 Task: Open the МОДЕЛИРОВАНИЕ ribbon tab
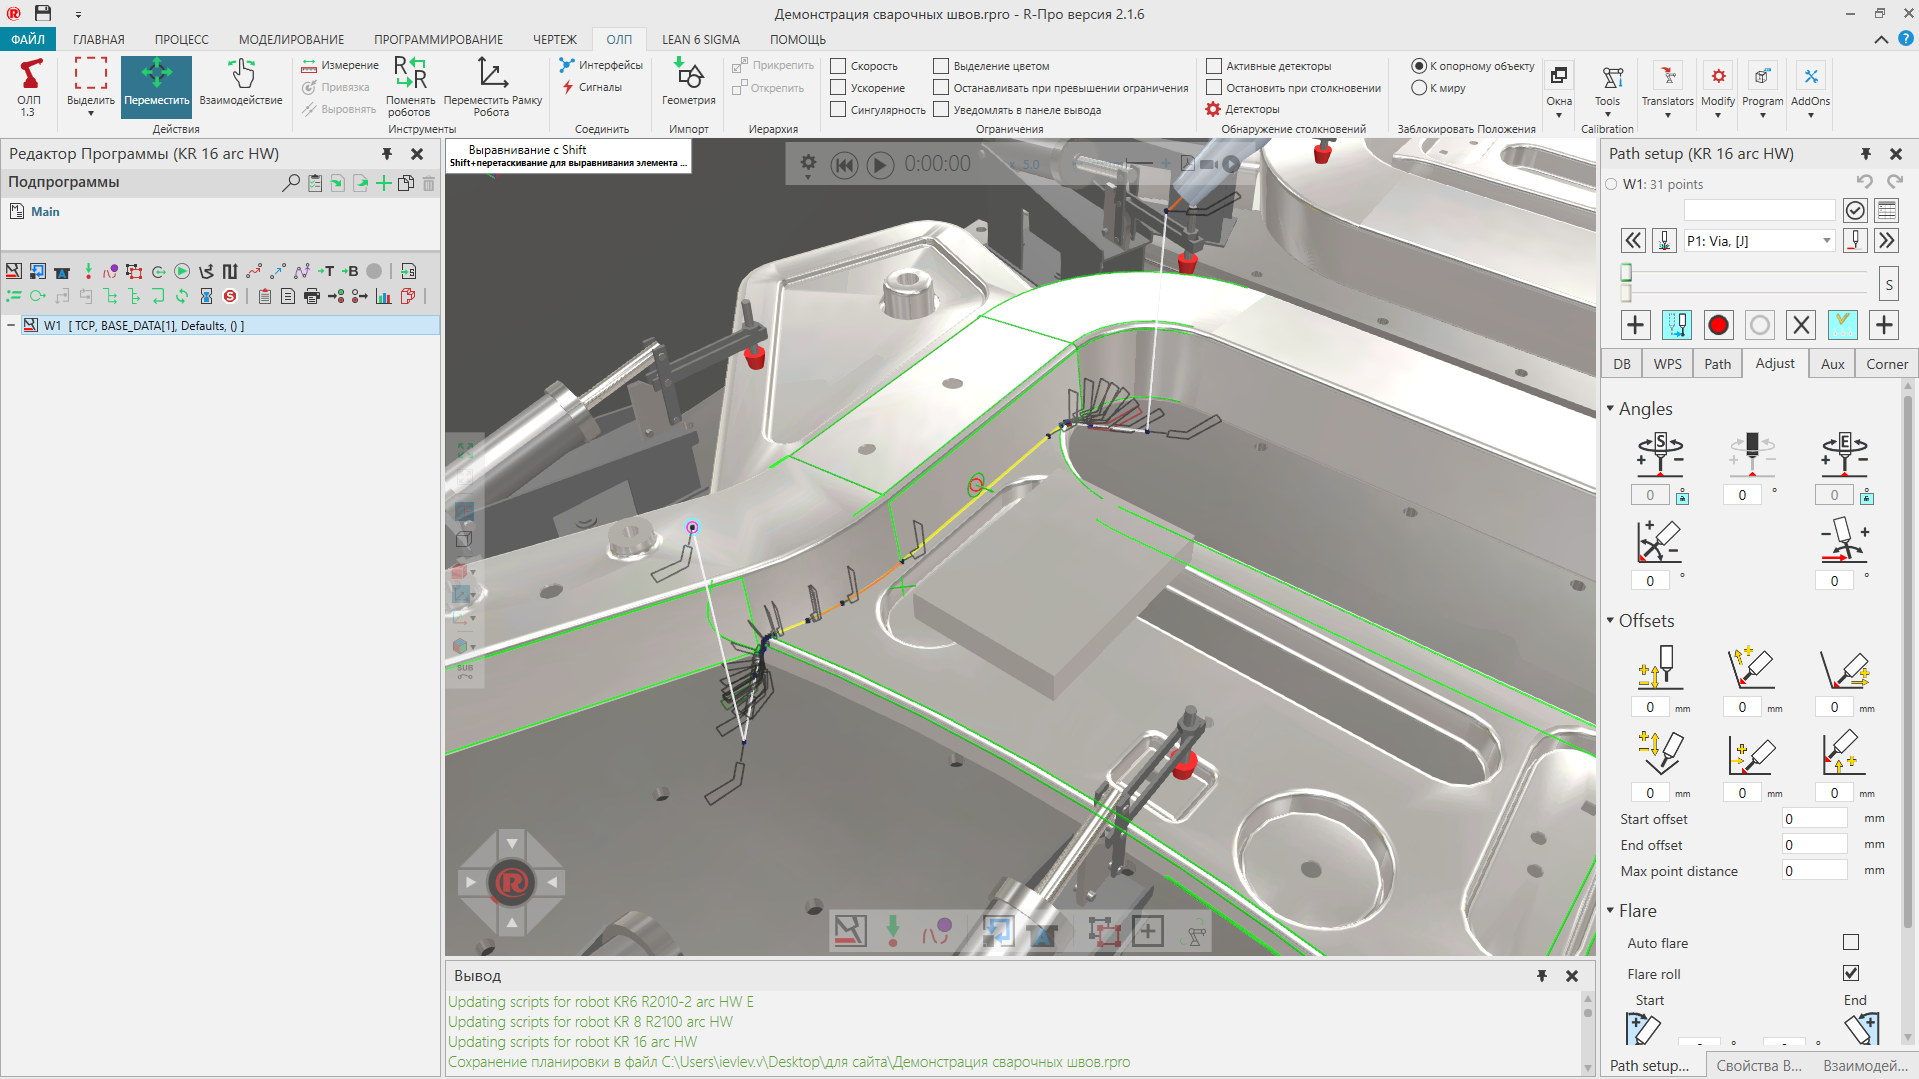[291, 40]
